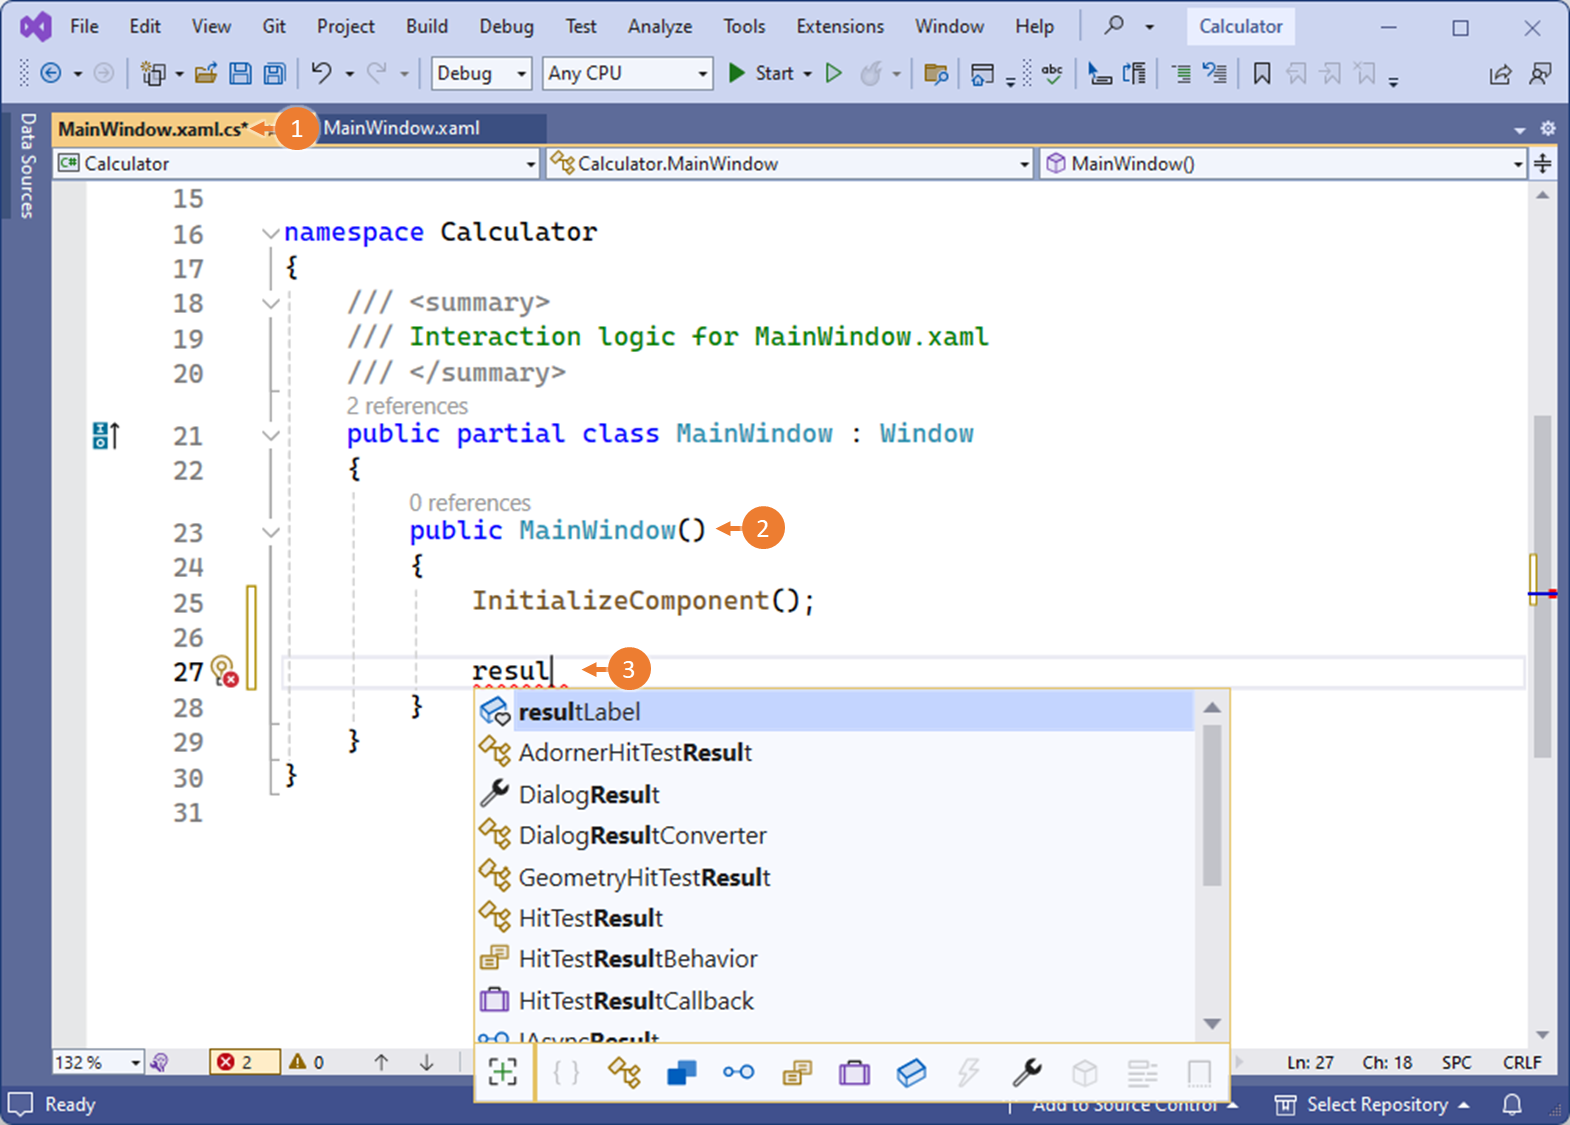Viewport: 1570px width, 1125px height.
Task: Click the Navigate Backward arrow icon
Action: tap(51, 73)
